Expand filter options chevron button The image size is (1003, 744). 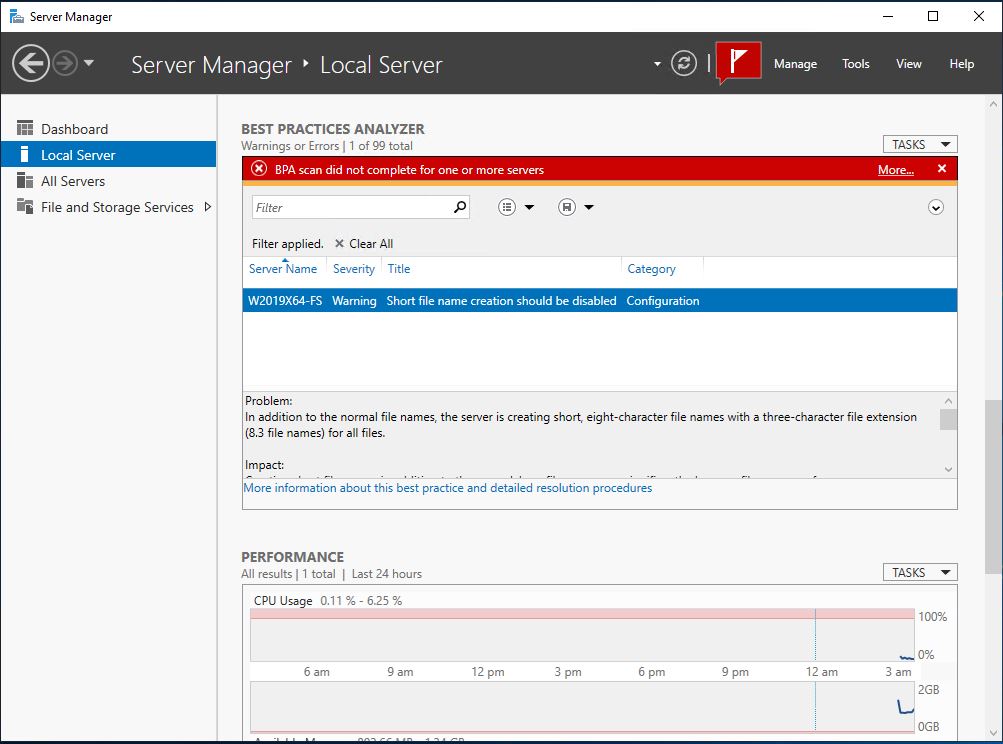coord(936,207)
